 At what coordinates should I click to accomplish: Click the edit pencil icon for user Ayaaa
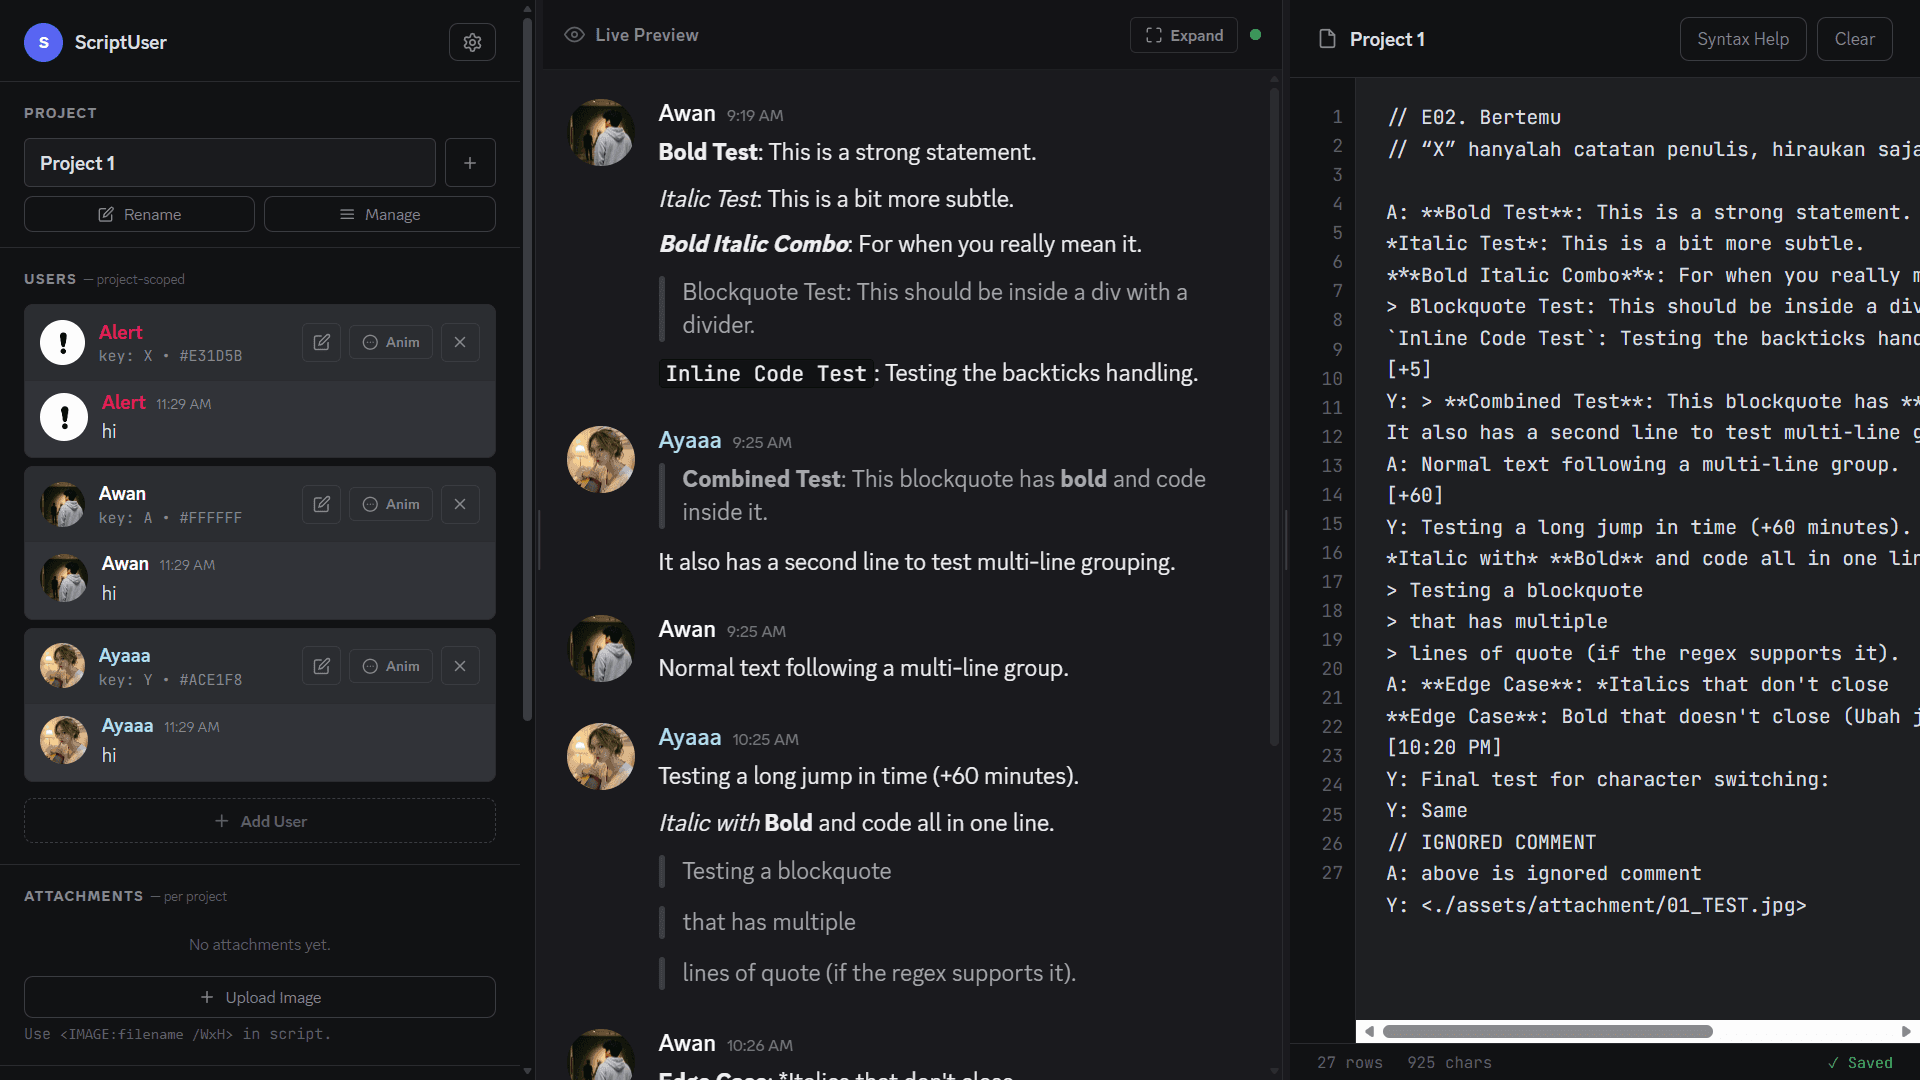[320, 665]
